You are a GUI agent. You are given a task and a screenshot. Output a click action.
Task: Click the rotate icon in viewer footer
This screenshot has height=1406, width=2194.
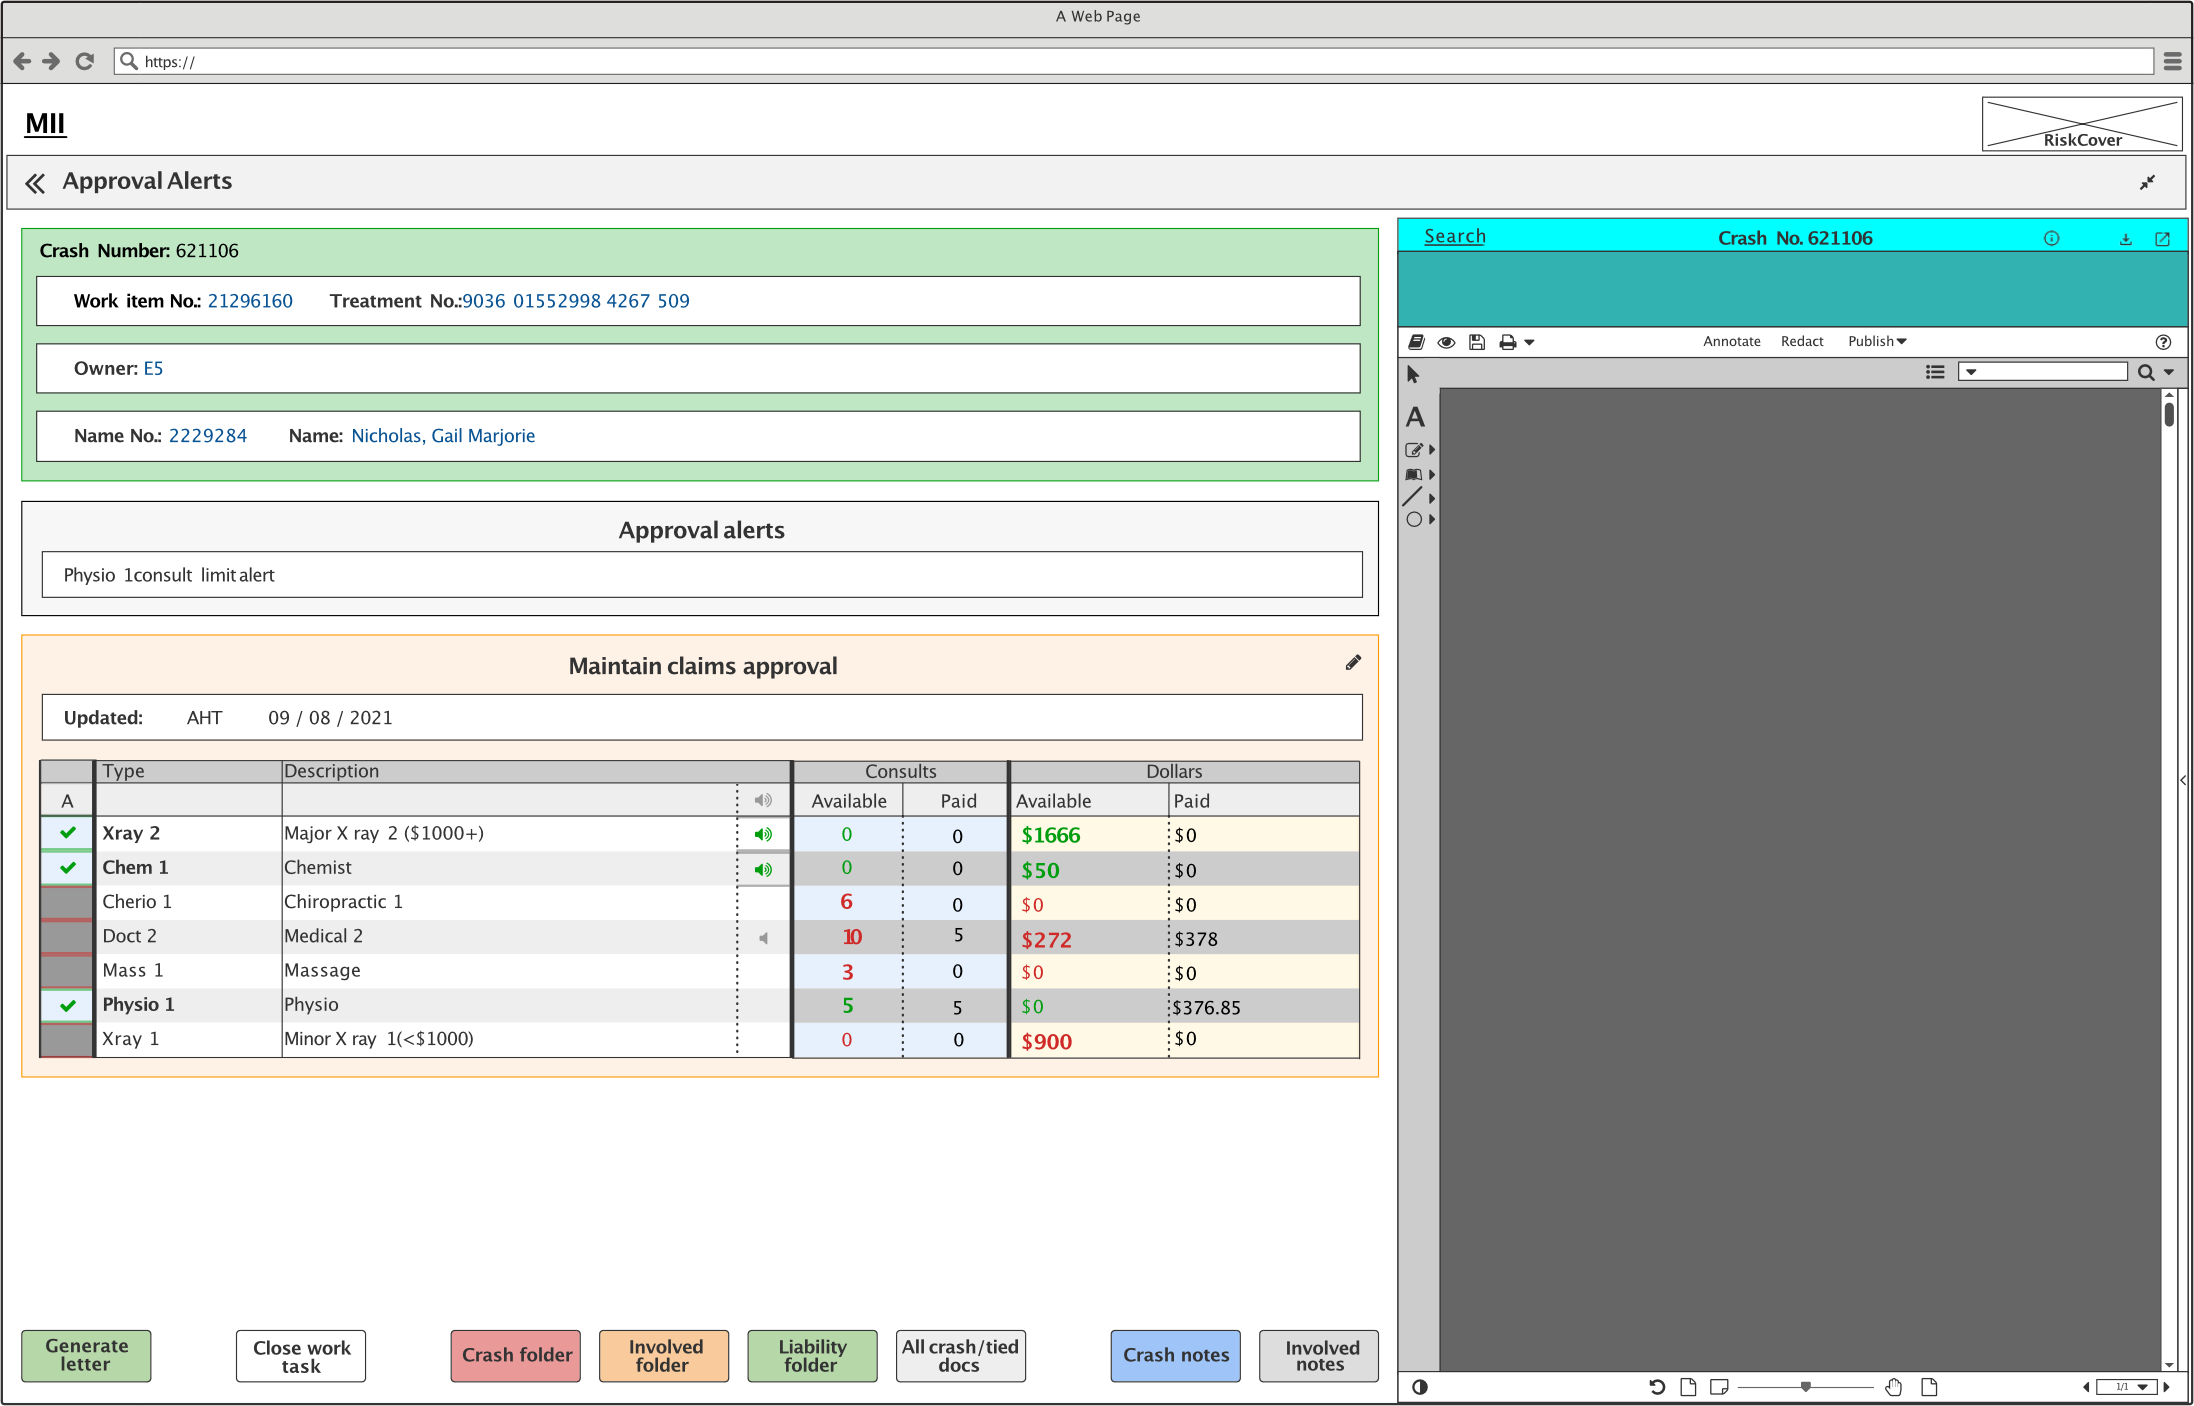1657,1387
